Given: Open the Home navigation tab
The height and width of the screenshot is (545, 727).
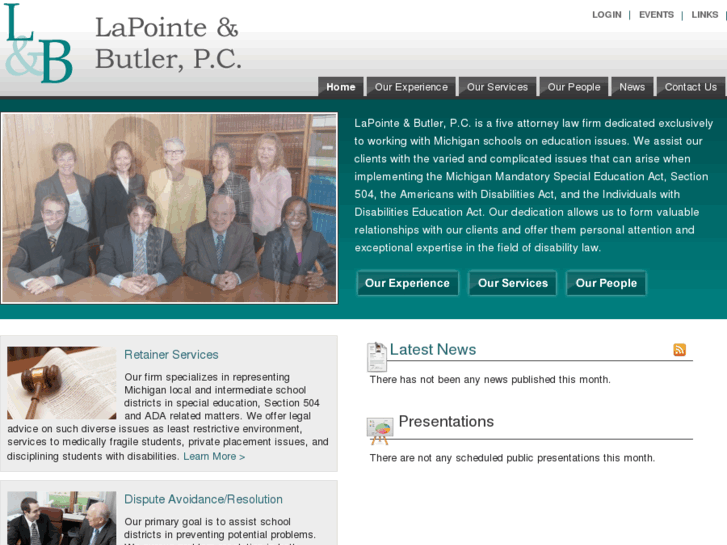Looking at the screenshot, I should [x=341, y=87].
